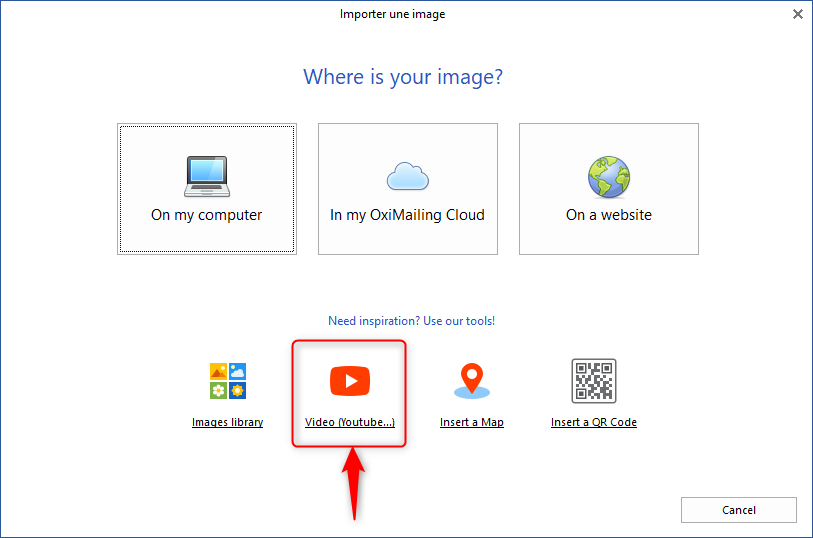Click the globe website icon
This screenshot has height=538, width=813.
(609, 177)
